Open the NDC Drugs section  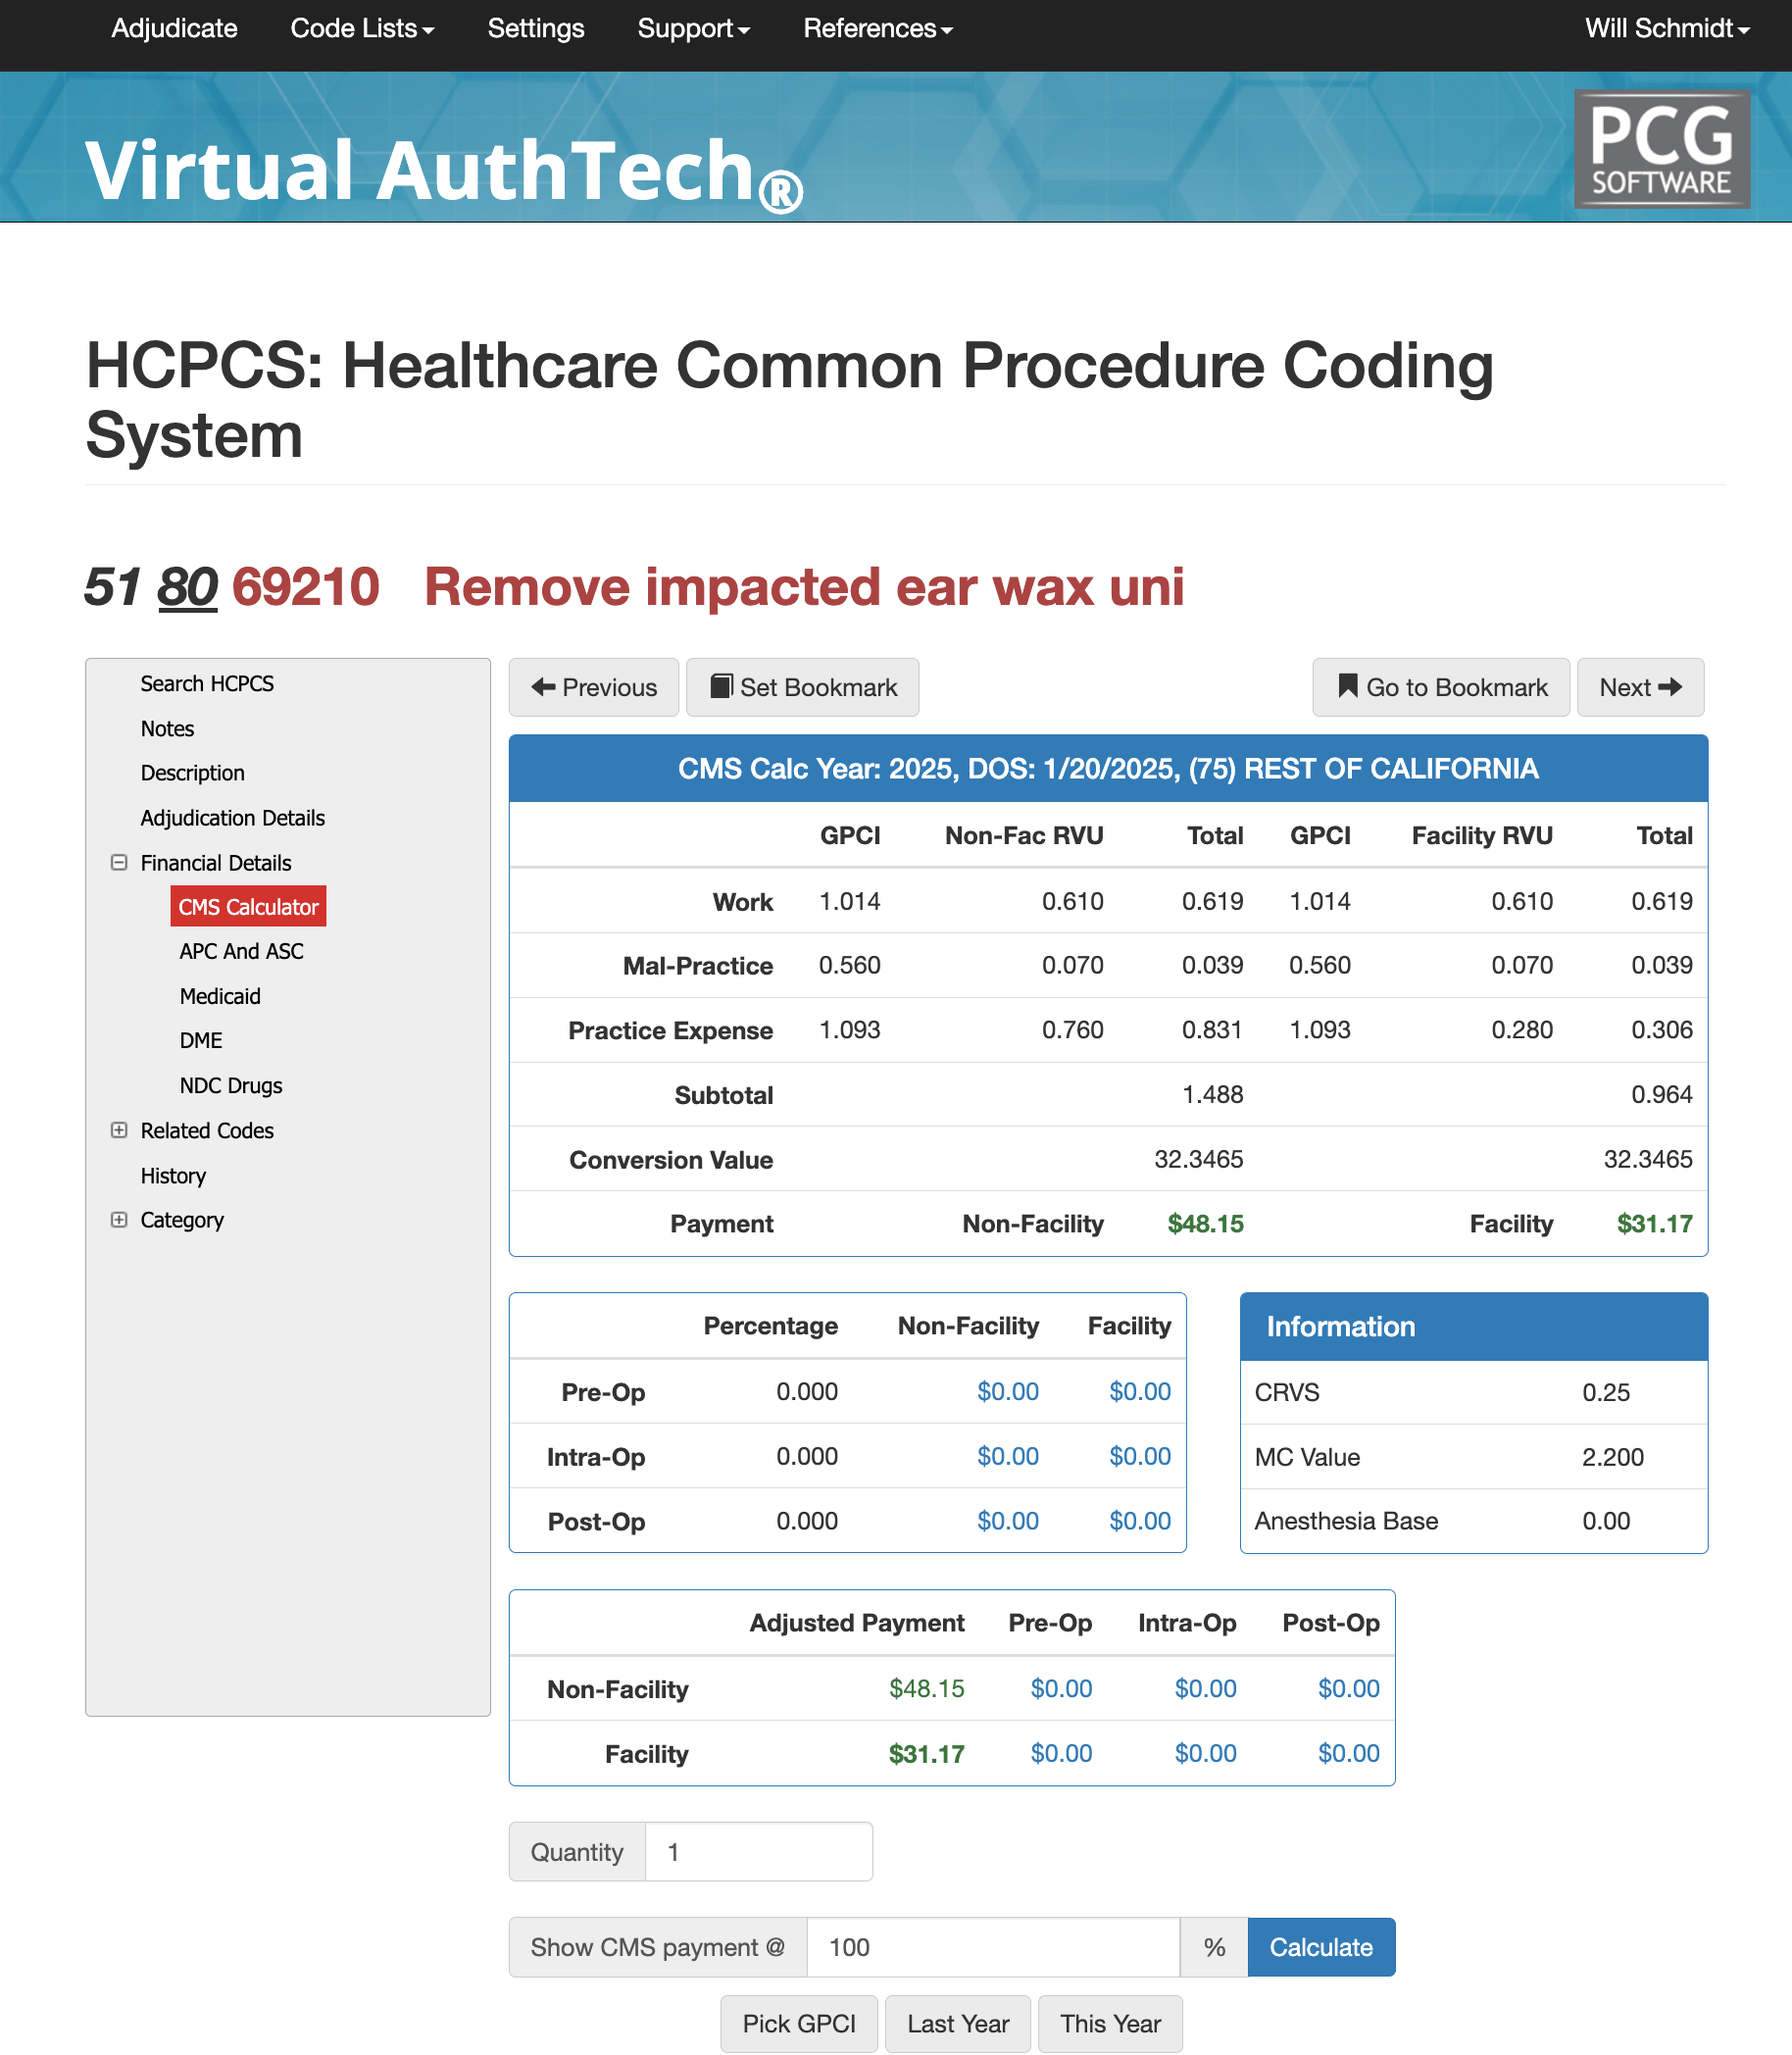[x=230, y=1085]
